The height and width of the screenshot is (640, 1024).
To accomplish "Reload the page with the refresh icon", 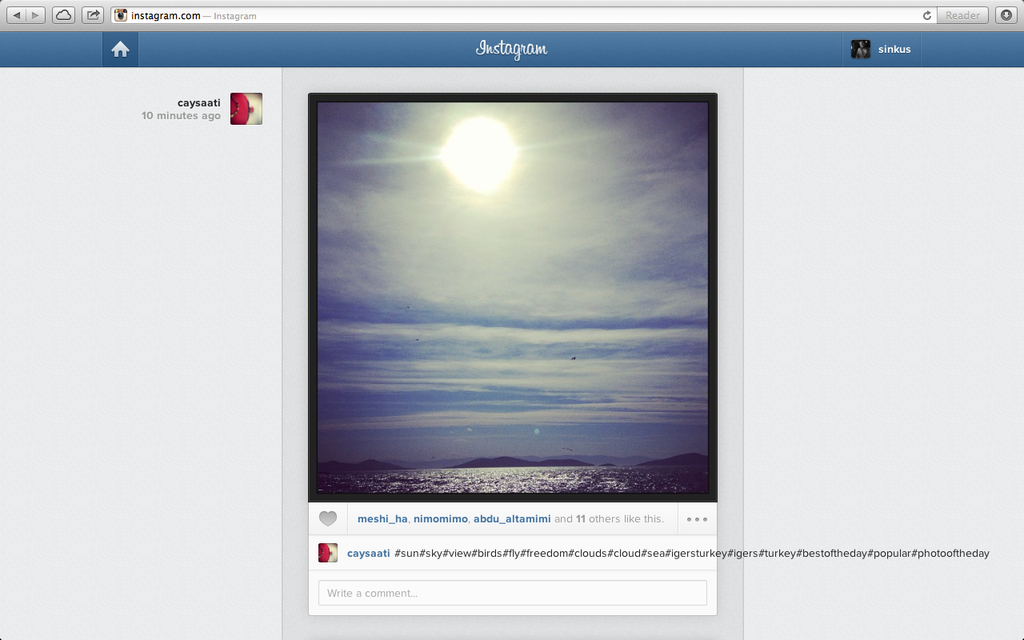I will [x=927, y=15].
